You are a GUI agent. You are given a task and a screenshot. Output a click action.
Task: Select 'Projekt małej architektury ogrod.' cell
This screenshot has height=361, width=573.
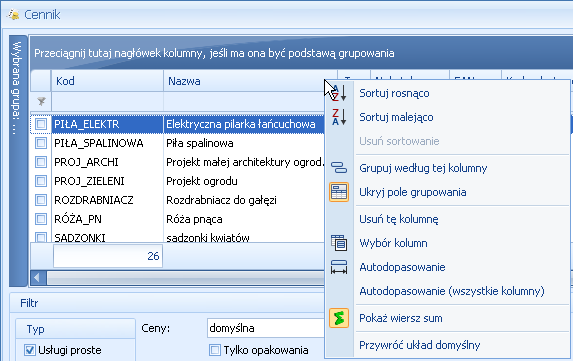pos(244,162)
